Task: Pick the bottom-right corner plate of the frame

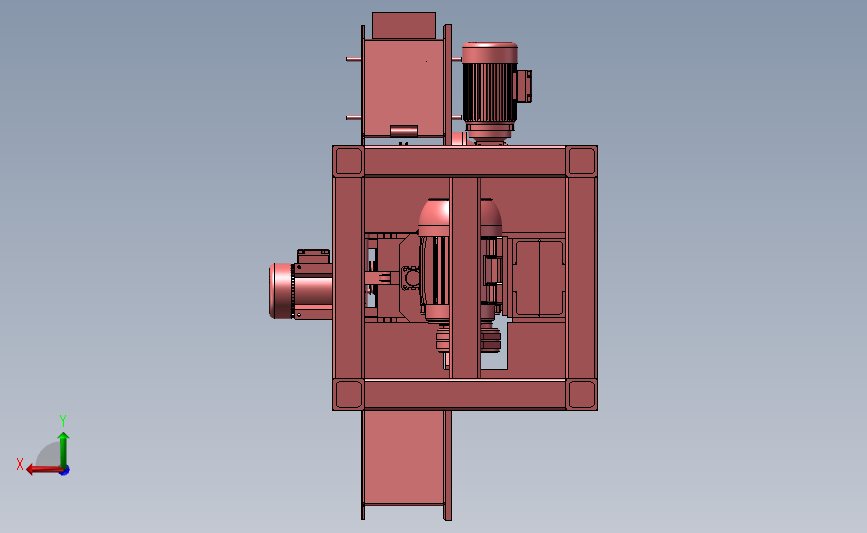Action: click(x=581, y=395)
